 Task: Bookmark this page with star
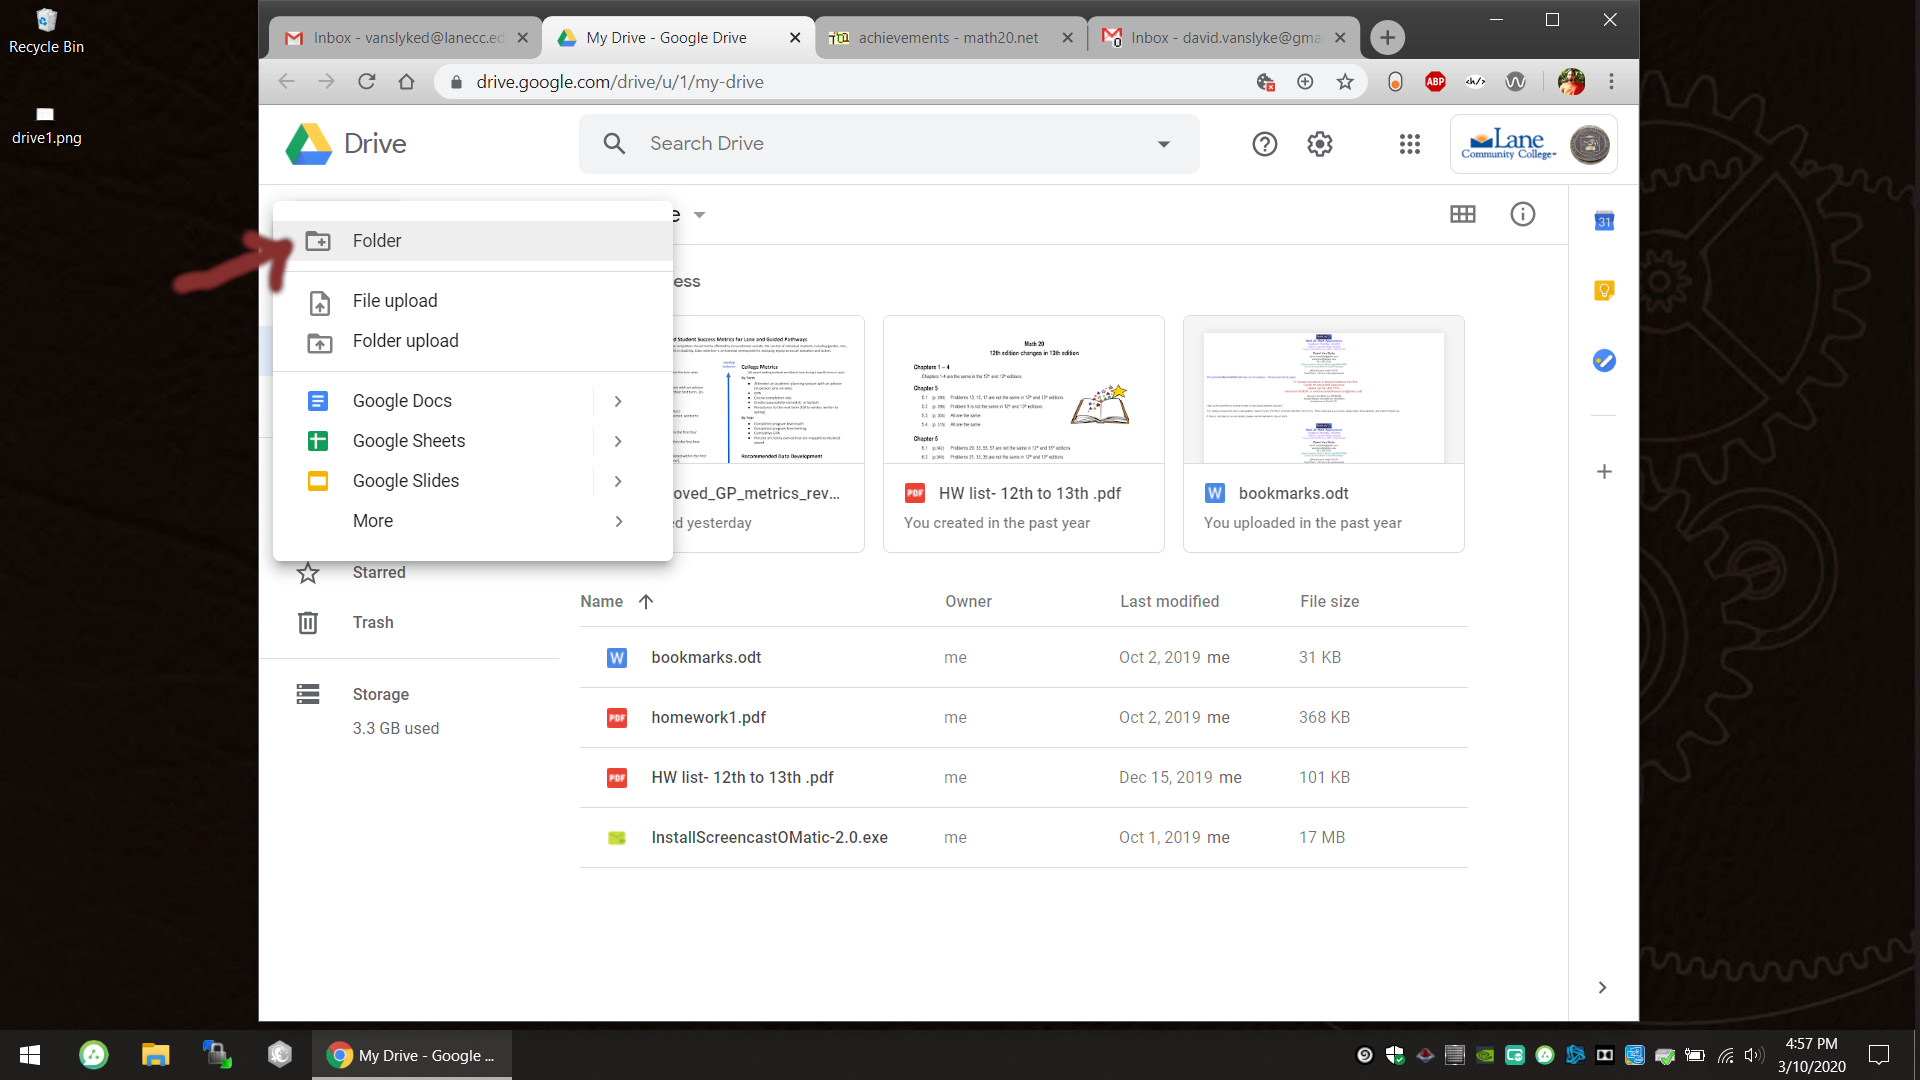pos(1345,82)
